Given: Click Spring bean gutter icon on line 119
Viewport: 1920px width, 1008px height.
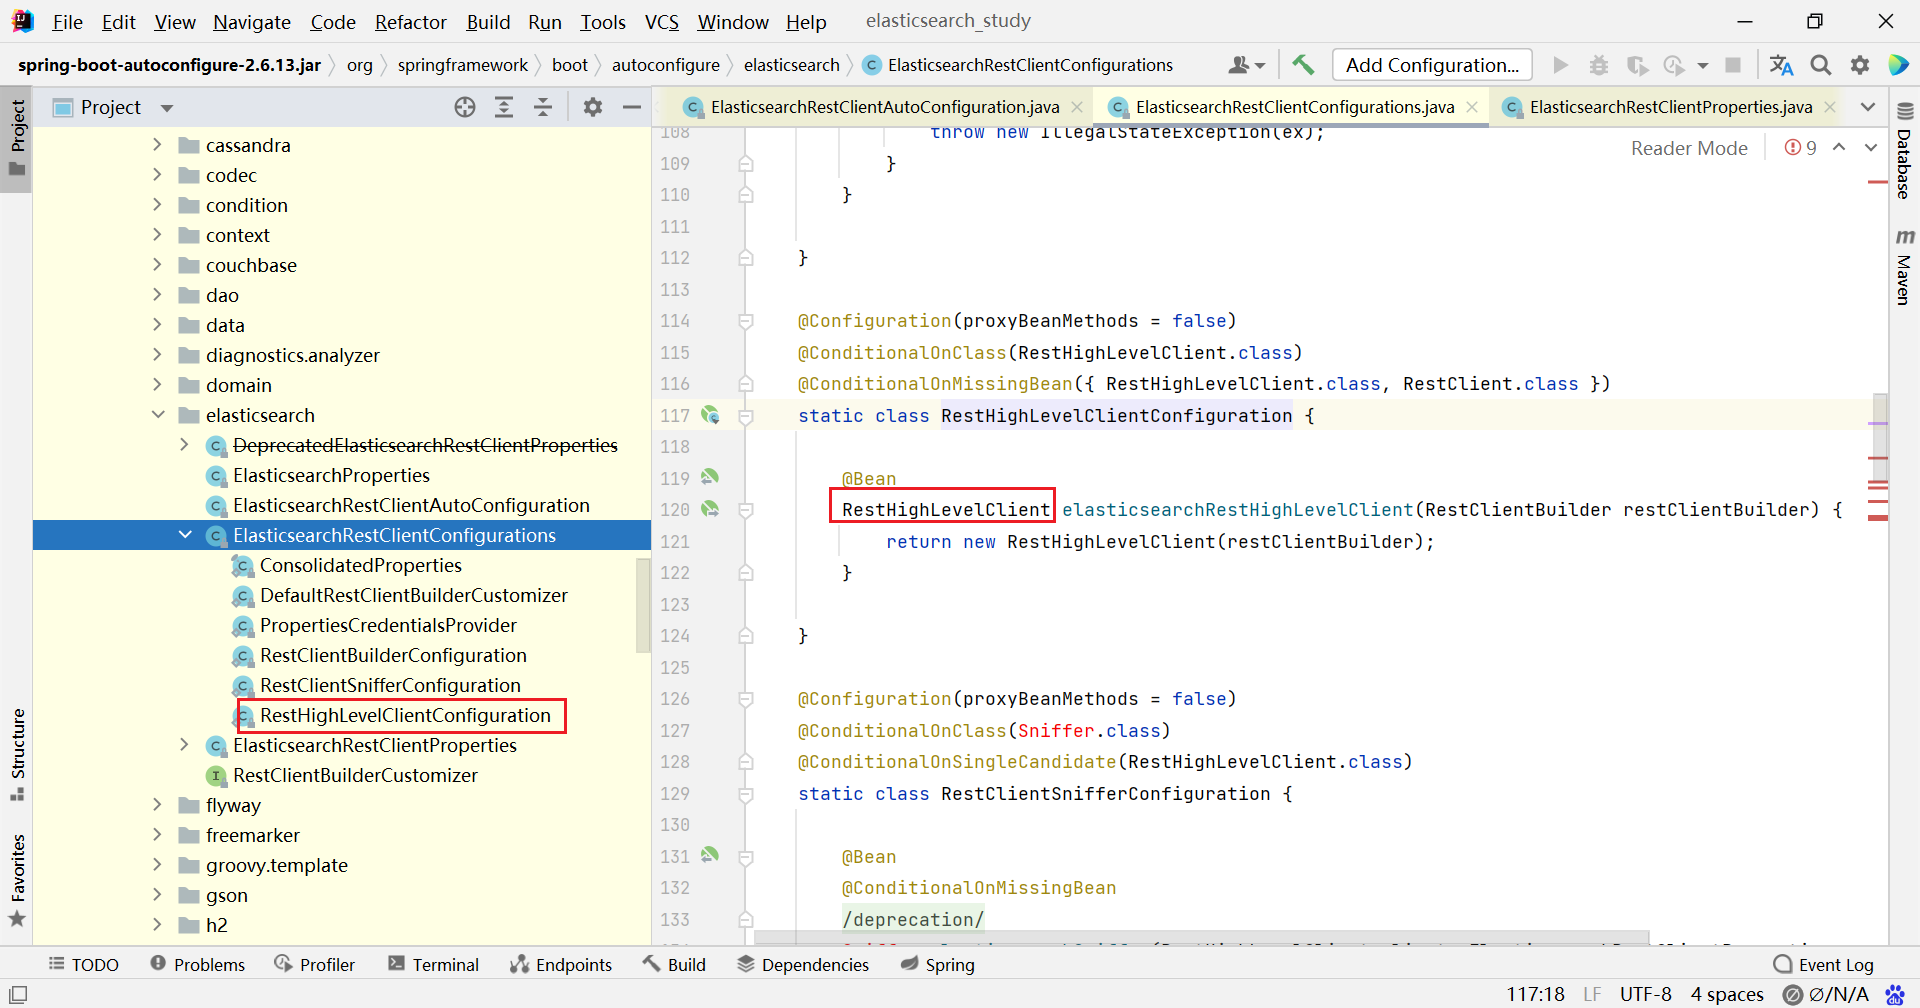Looking at the screenshot, I should point(710,477).
